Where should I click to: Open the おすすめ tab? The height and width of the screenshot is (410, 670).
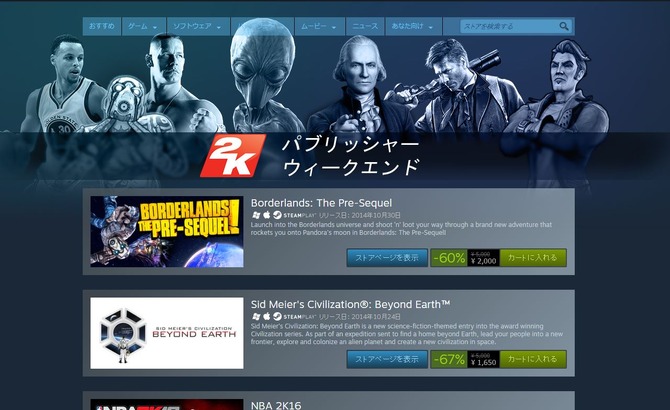point(102,26)
